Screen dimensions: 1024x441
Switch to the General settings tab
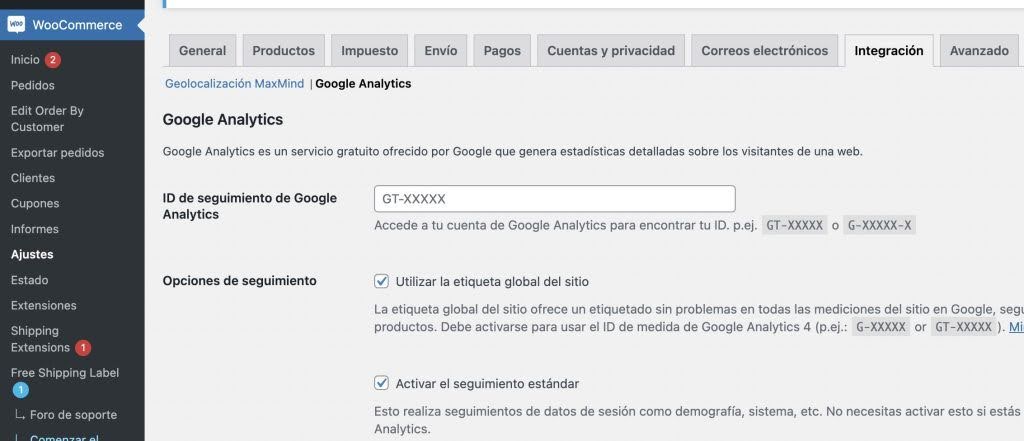[x=202, y=51]
